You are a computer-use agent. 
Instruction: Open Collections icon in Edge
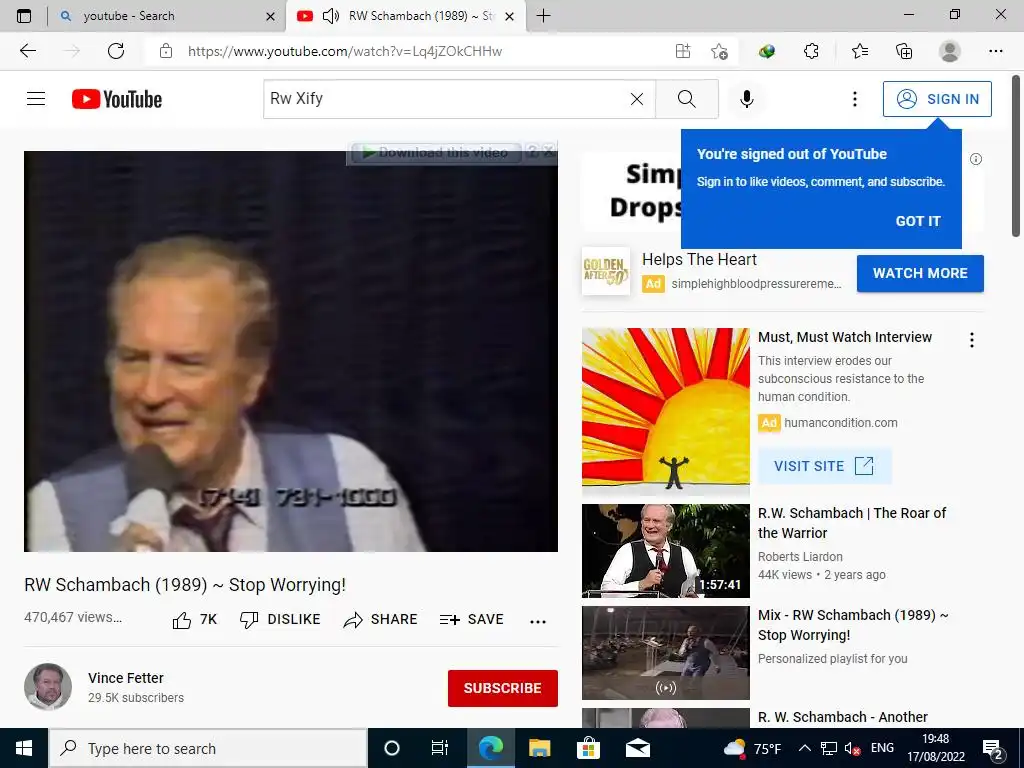tap(904, 51)
